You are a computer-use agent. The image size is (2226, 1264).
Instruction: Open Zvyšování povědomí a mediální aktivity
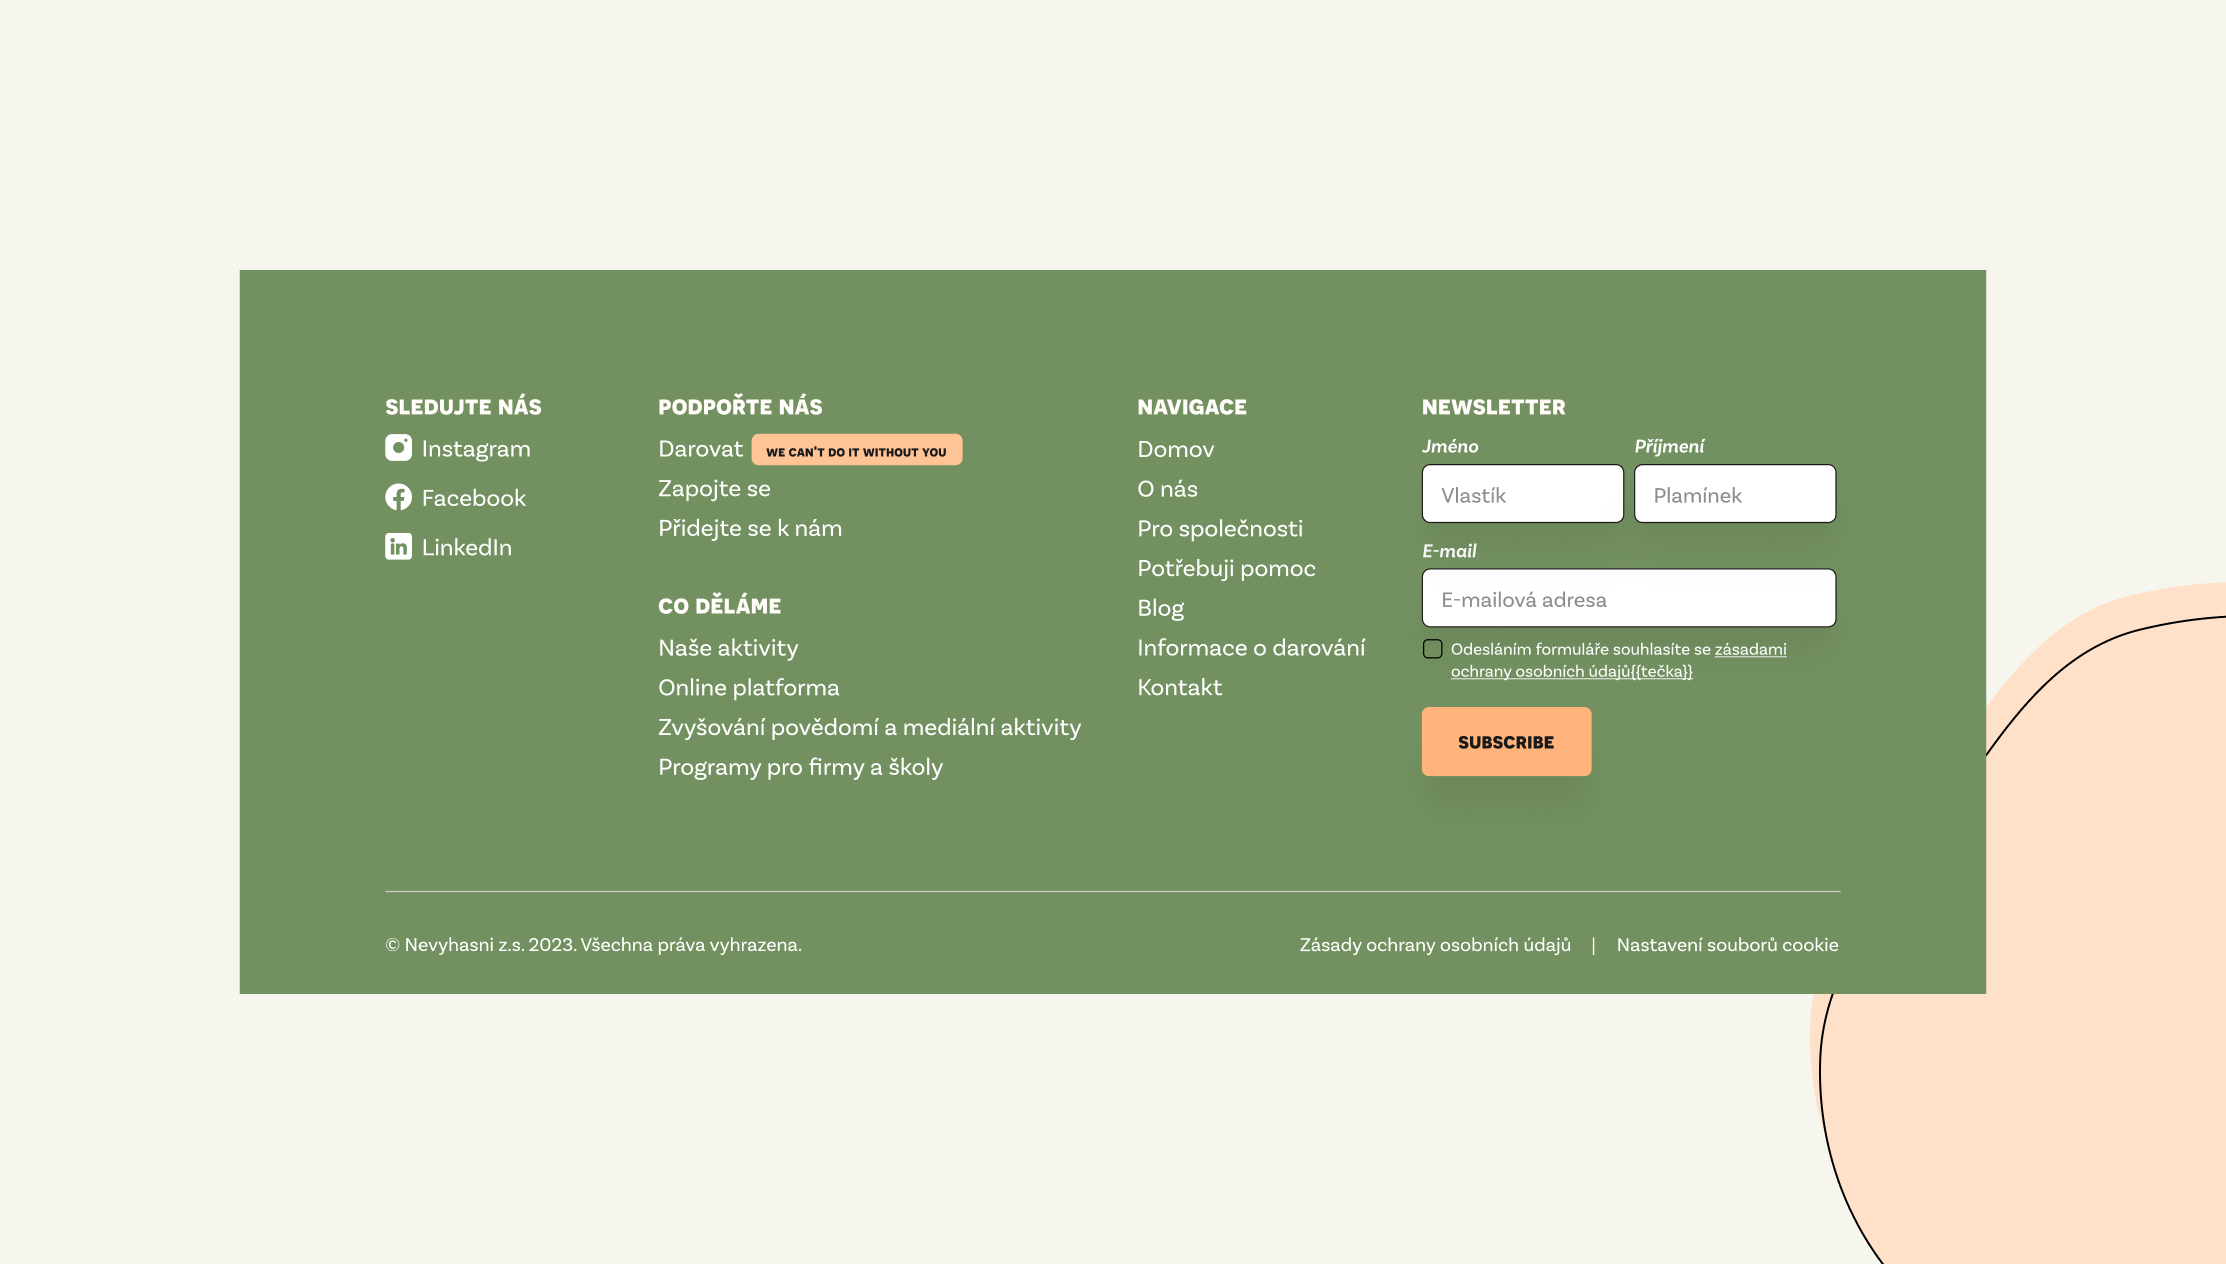(x=869, y=727)
